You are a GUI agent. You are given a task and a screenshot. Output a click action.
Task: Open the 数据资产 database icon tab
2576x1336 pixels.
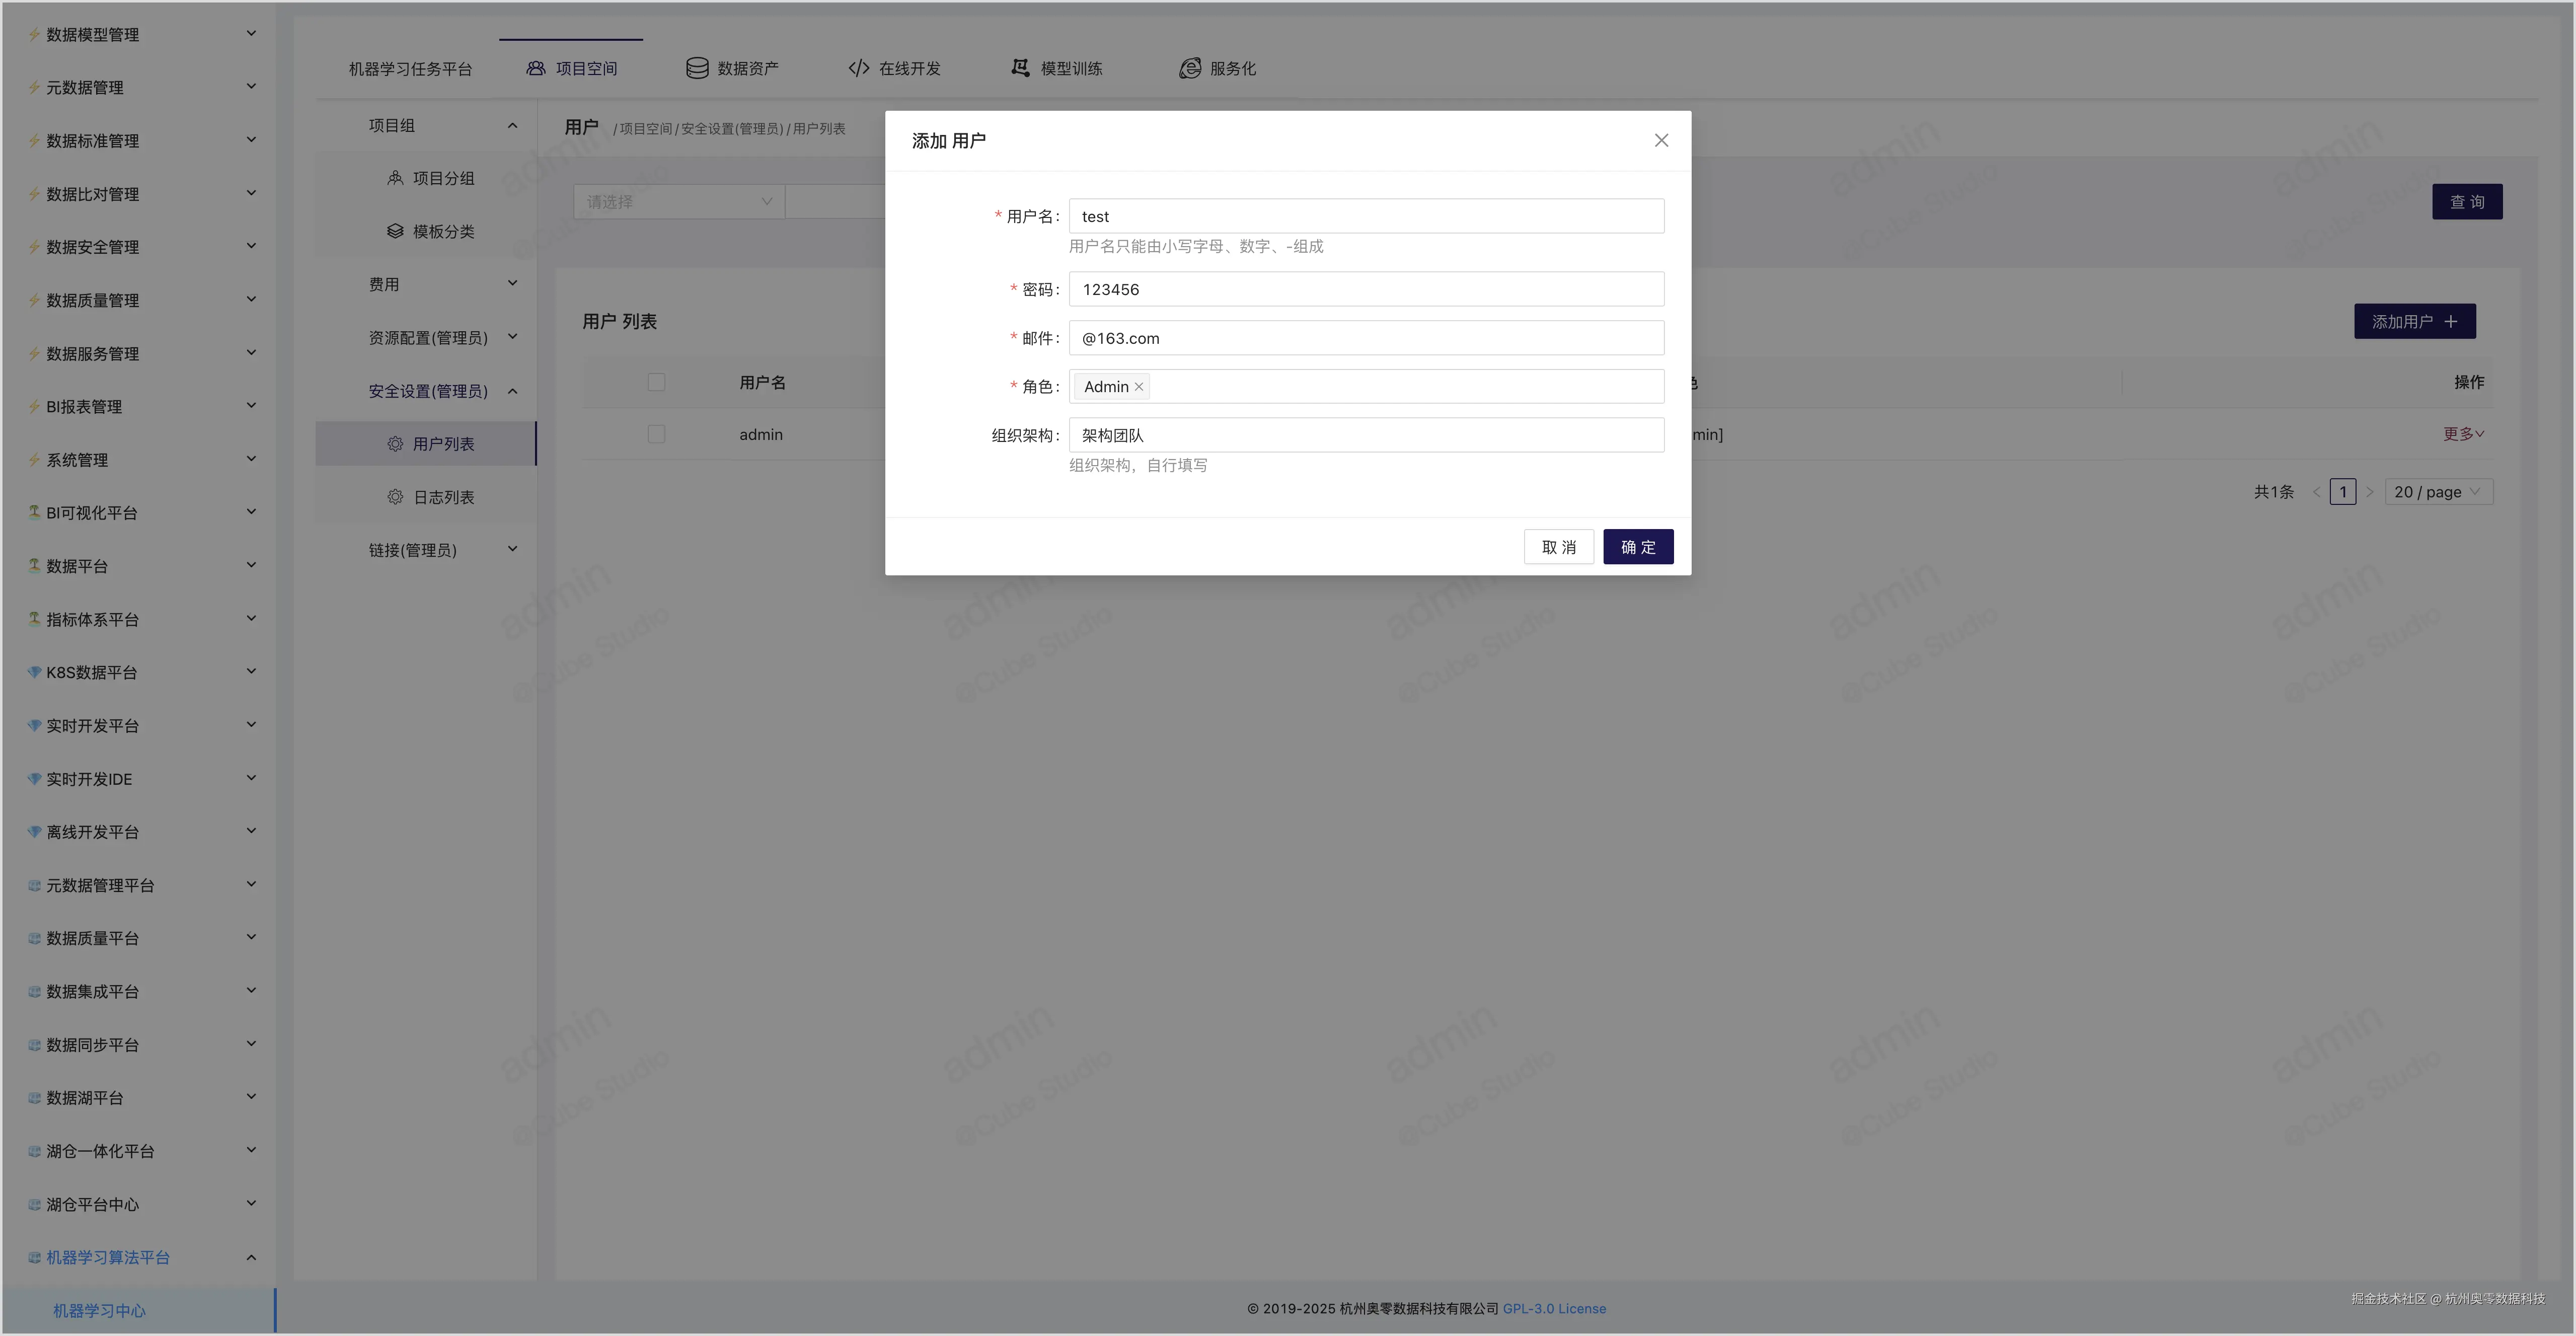coord(696,68)
